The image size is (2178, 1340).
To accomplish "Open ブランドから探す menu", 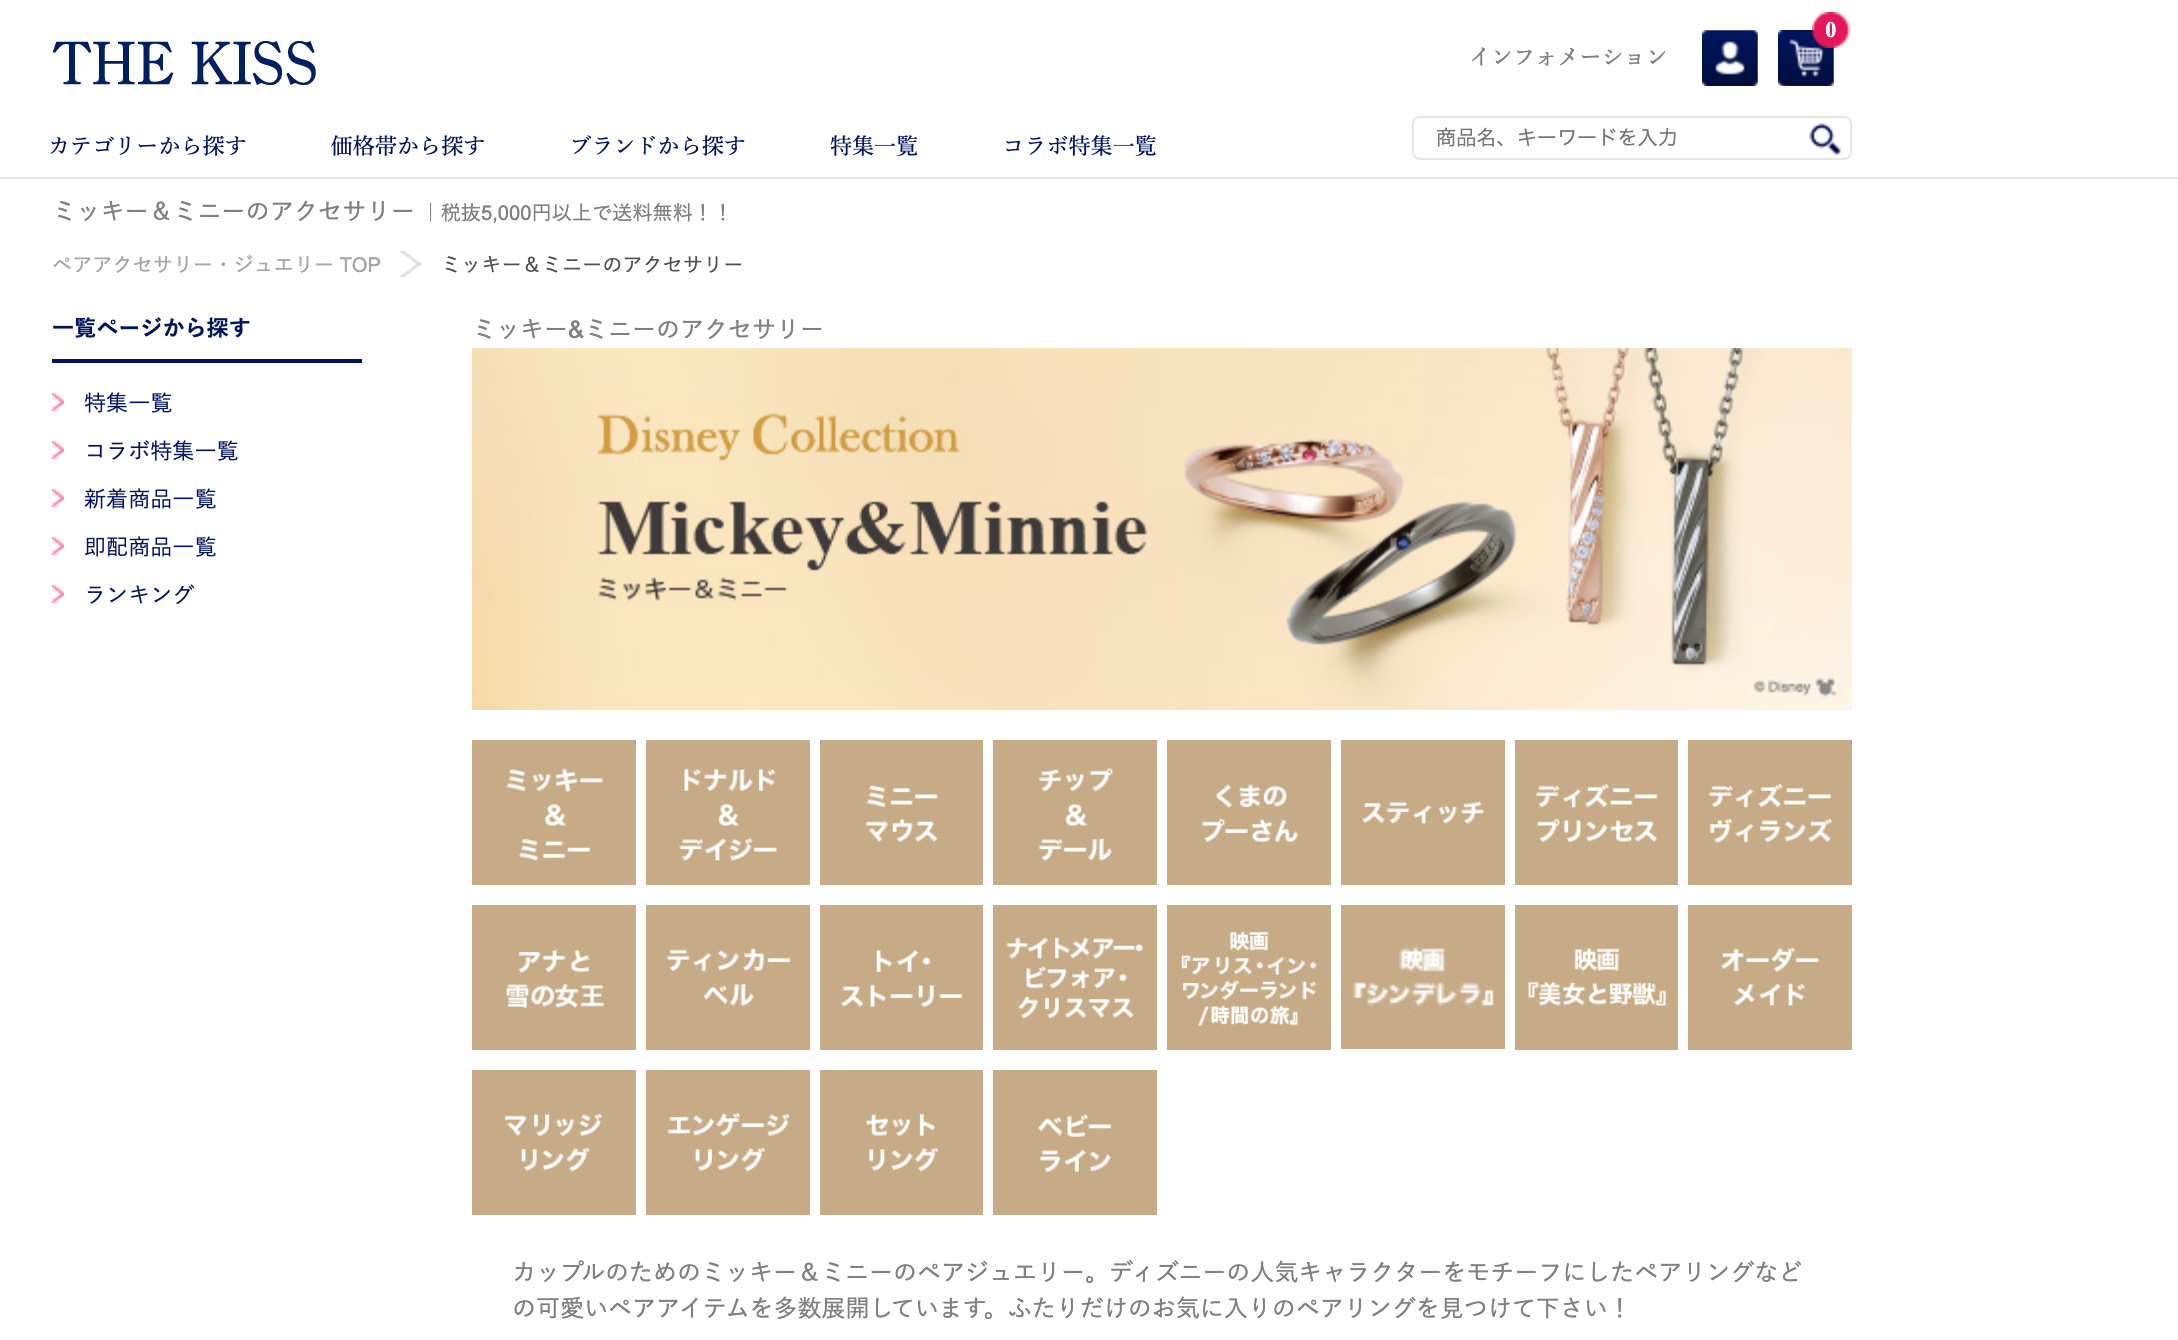I will click(658, 146).
